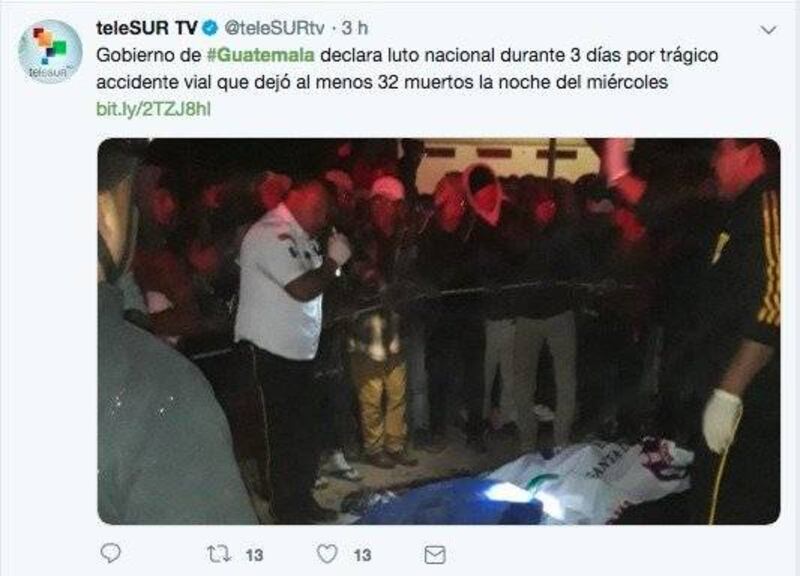Click the first line of tweet text
Image resolution: width=800 pixels, height=576 pixels.
[x=407, y=55]
